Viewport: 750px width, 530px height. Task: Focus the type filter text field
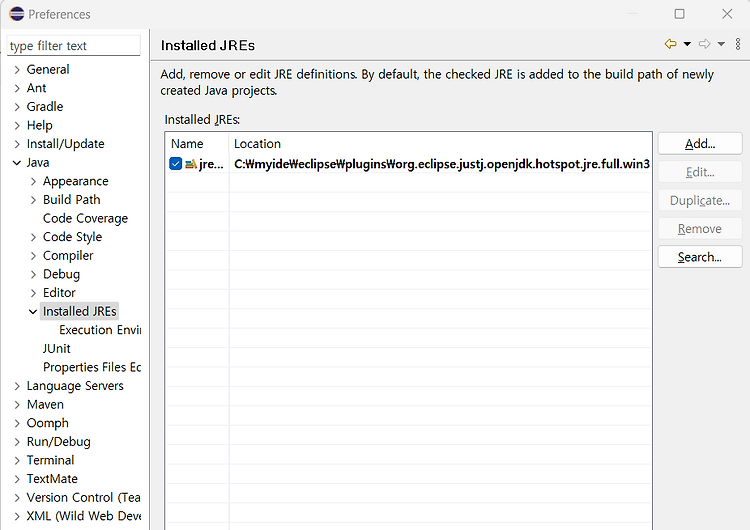pos(74,46)
